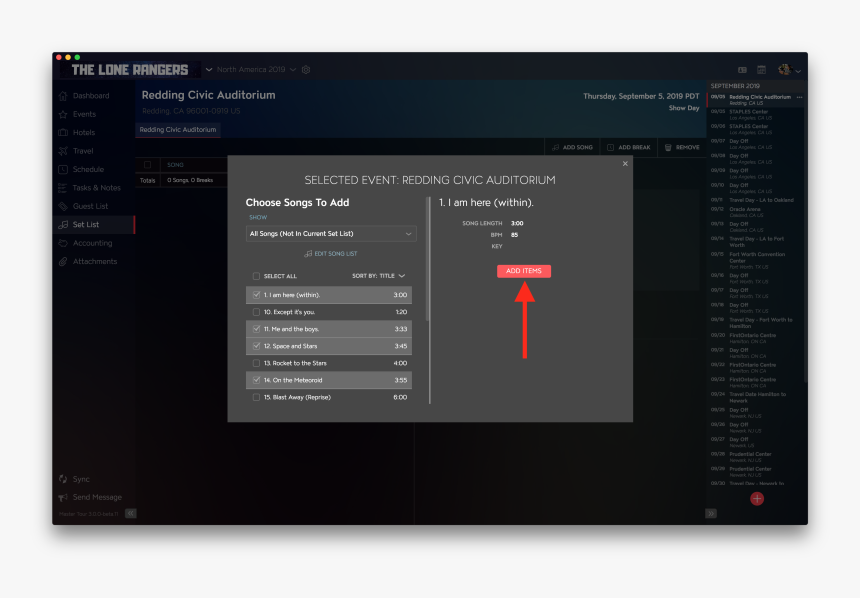Select Travel Day - LA to Oakland
The height and width of the screenshot is (598, 860).
tap(756, 200)
